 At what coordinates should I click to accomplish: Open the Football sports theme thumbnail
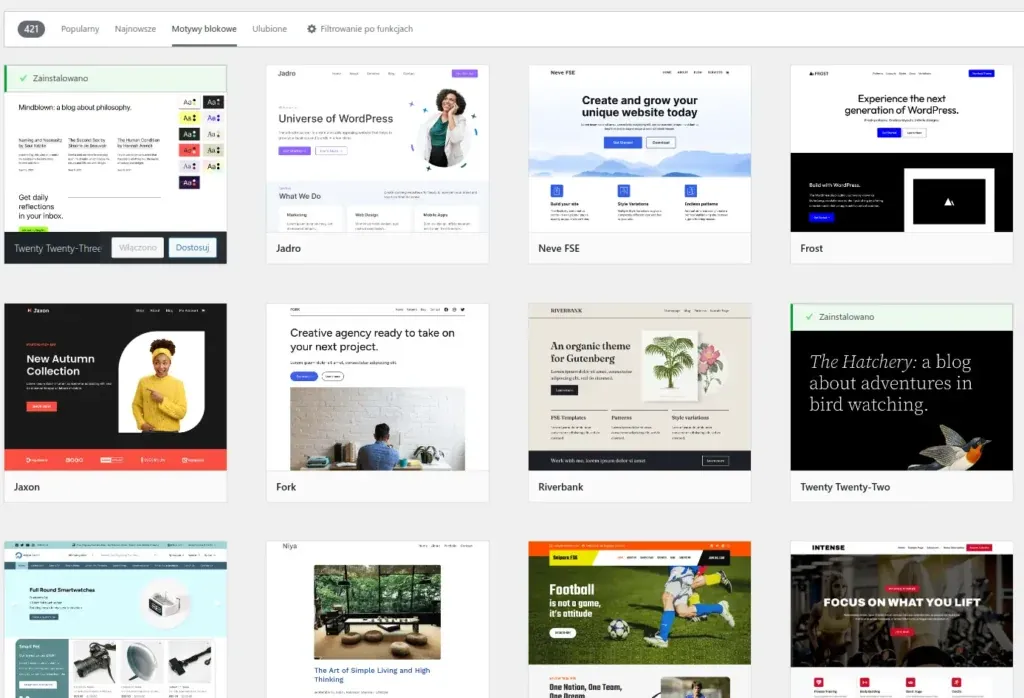point(639,620)
